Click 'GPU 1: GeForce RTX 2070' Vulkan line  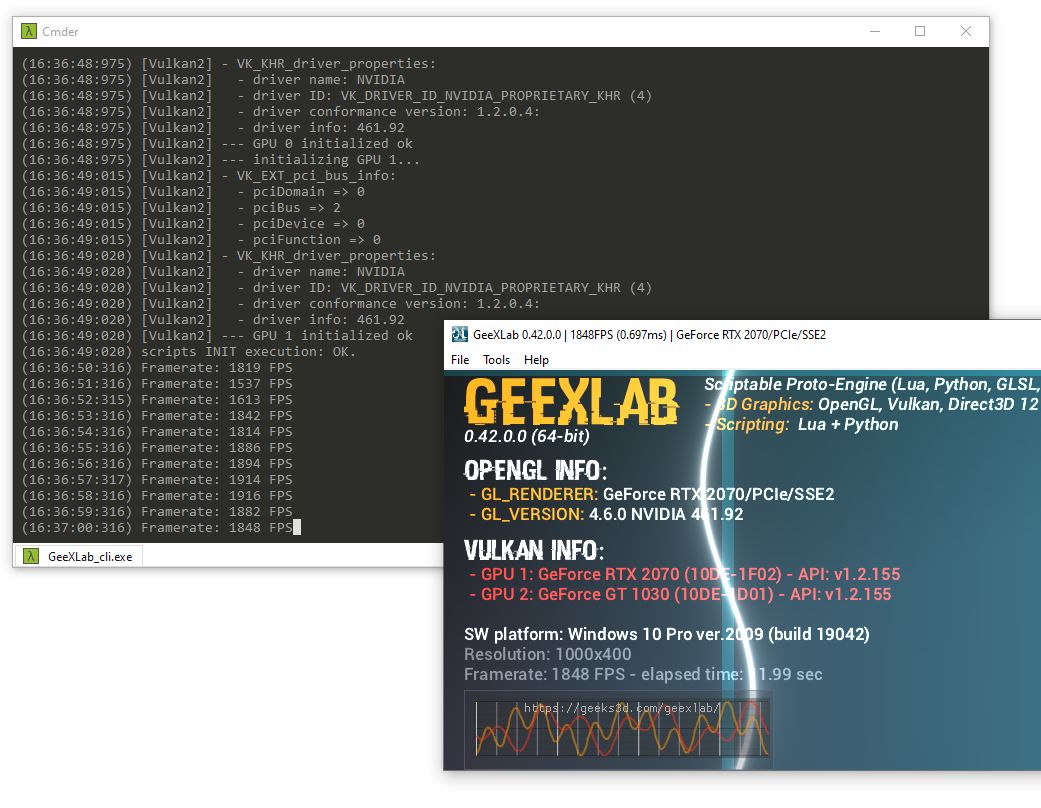[684, 574]
